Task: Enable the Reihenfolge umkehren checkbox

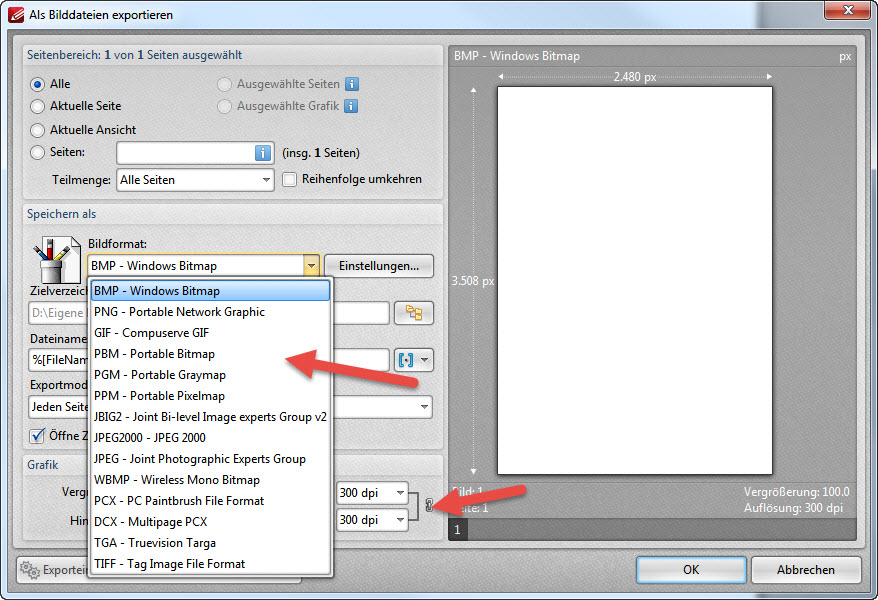Action: pos(290,180)
